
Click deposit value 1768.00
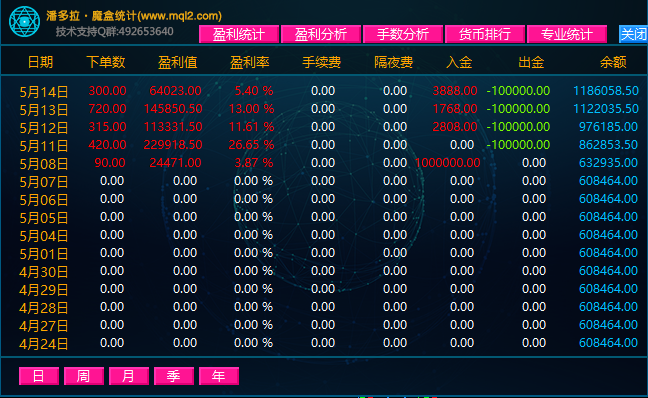point(455,109)
